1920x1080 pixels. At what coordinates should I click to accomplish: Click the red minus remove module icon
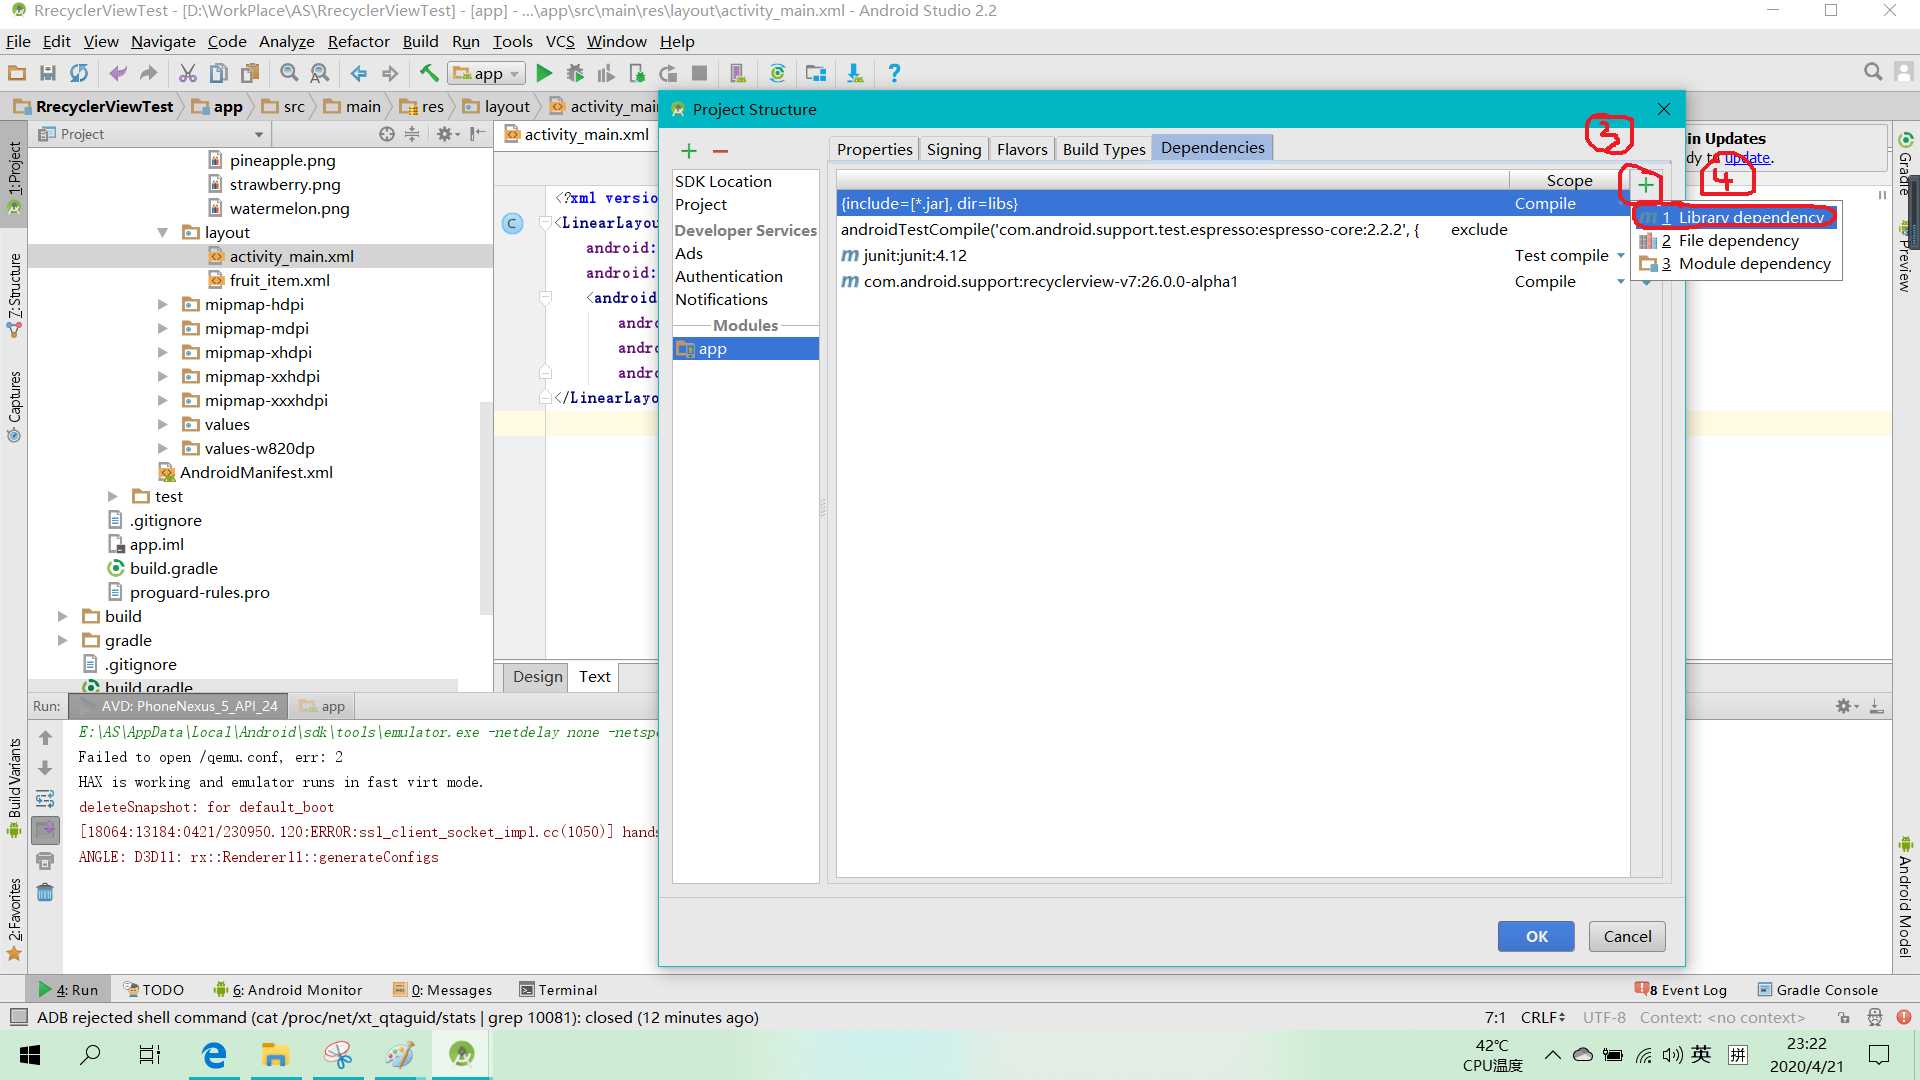pyautogui.click(x=720, y=151)
